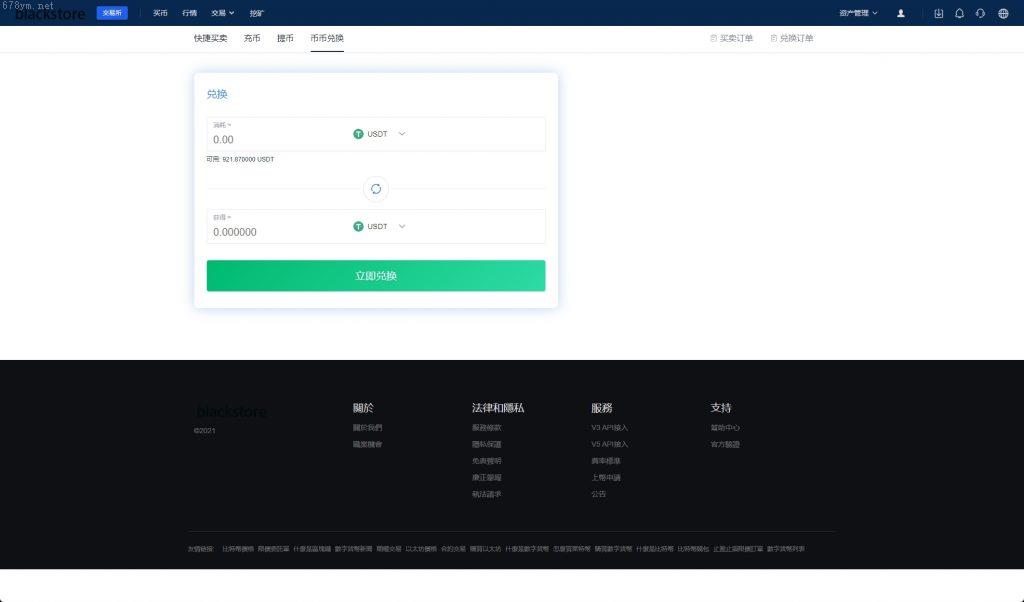1024x602 pixels.
Task: Swap currencies with the circular arrows icon
Action: click(376, 189)
